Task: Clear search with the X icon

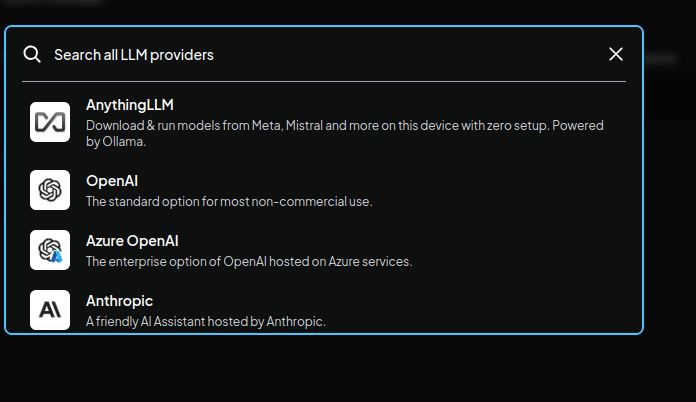Action: [x=616, y=54]
